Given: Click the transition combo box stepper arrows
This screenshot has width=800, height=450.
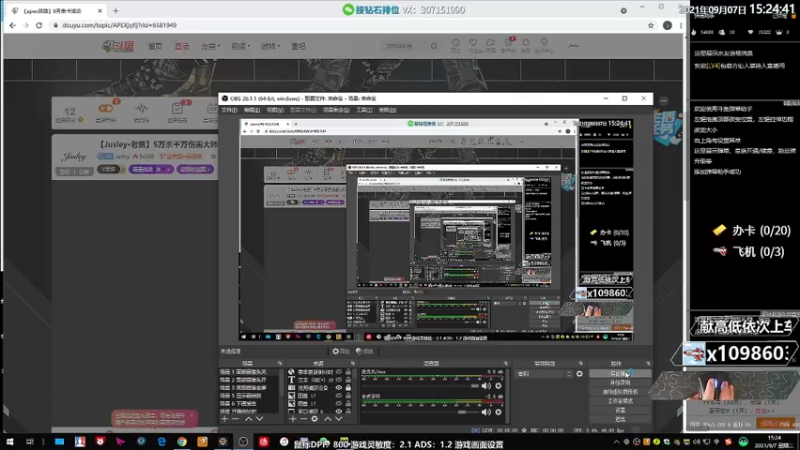Looking at the screenshot, I should pos(569,373).
